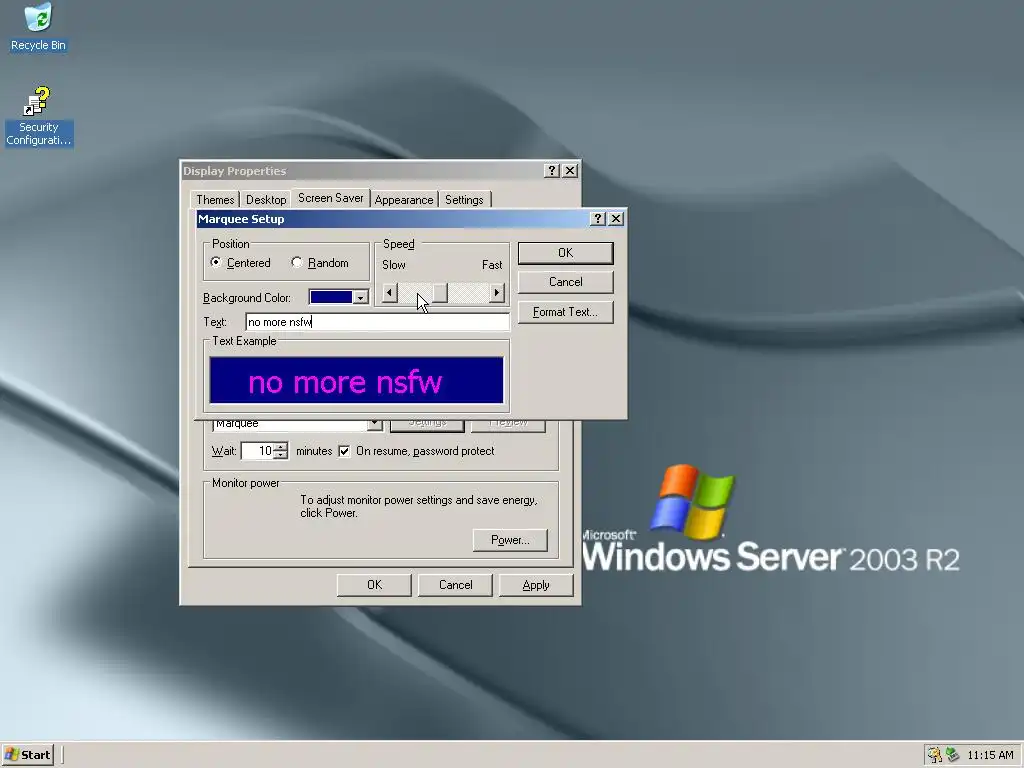The height and width of the screenshot is (768, 1024).
Task: Click Apply in Display Properties
Action: click(x=536, y=585)
